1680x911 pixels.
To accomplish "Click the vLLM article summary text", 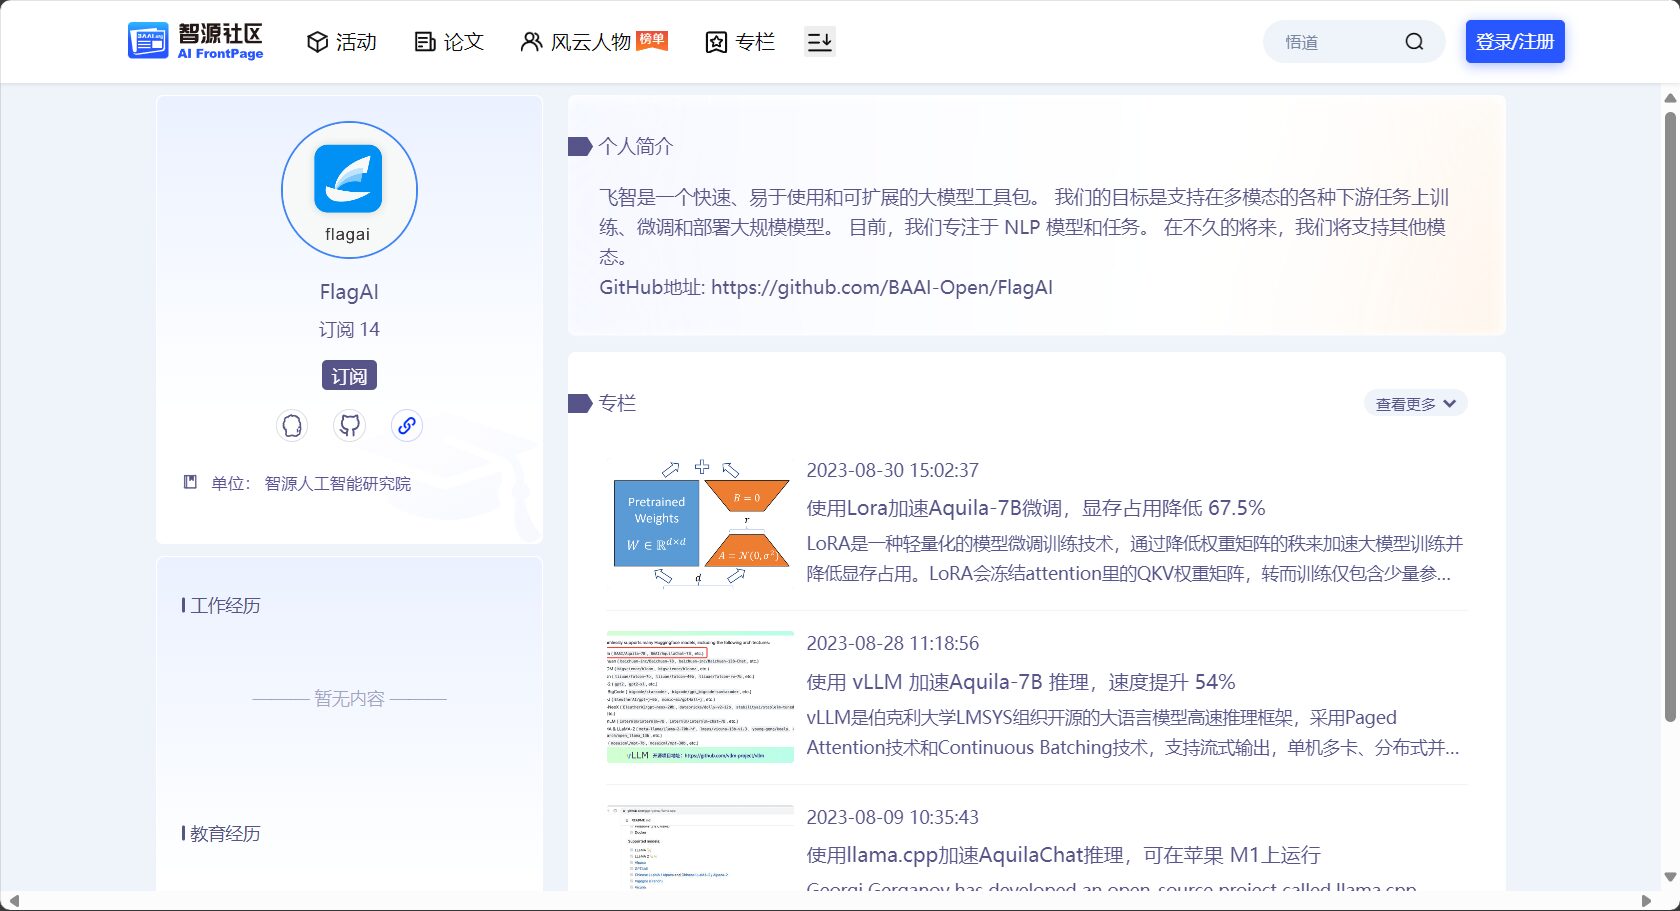I will click(1133, 732).
